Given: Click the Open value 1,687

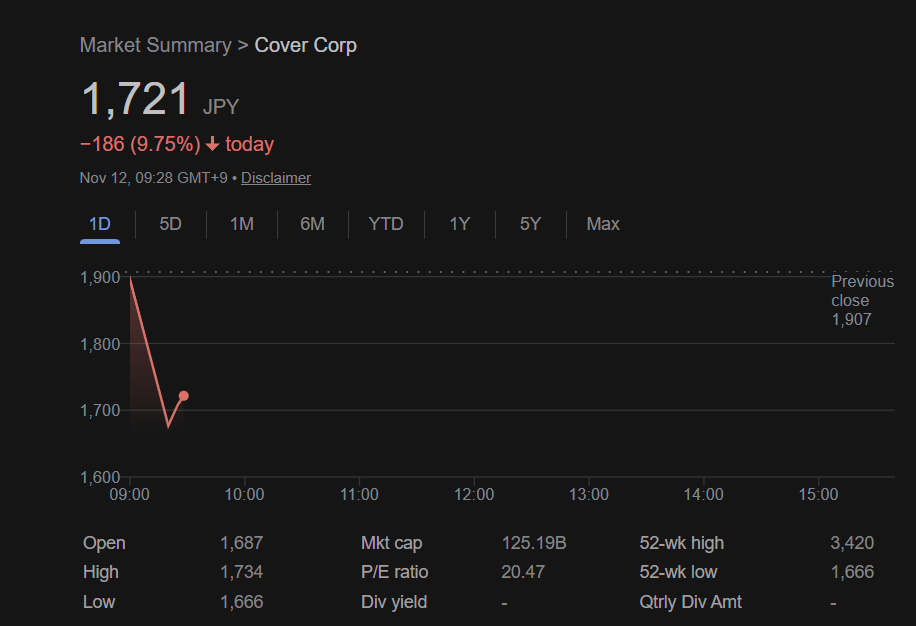Looking at the screenshot, I should 241,543.
